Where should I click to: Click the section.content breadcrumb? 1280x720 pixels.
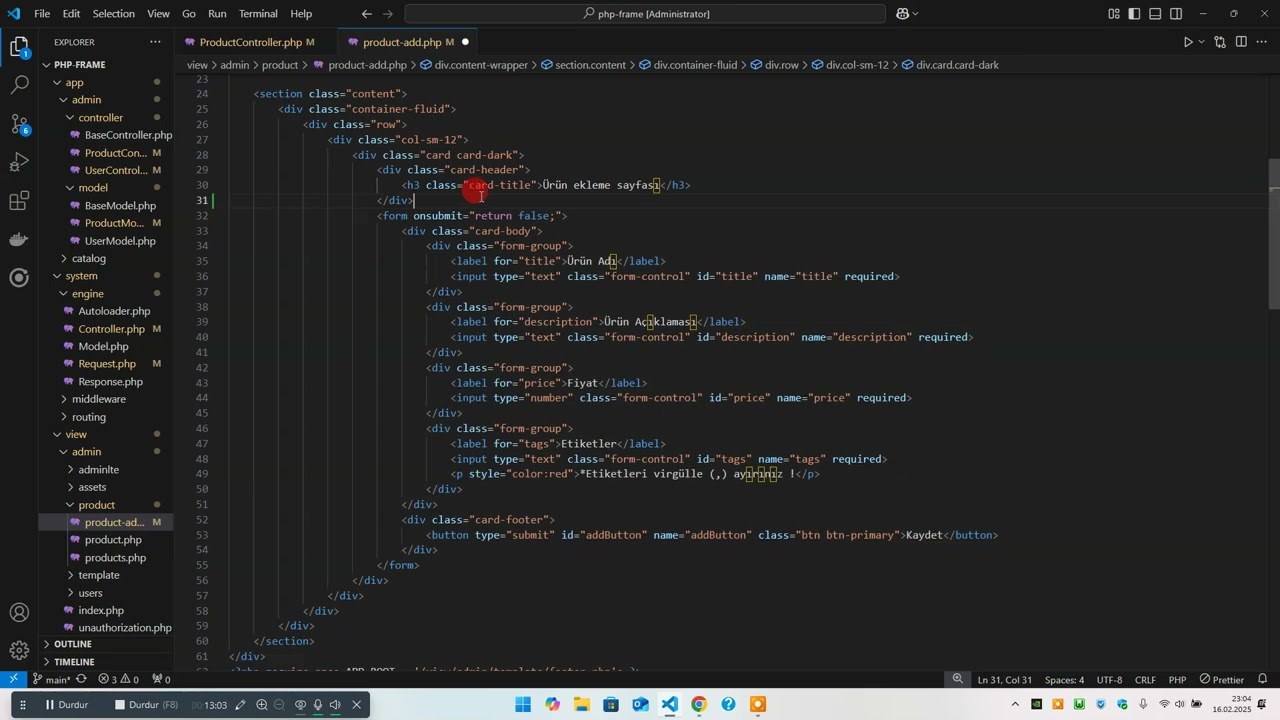pyautogui.click(x=590, y=65)
